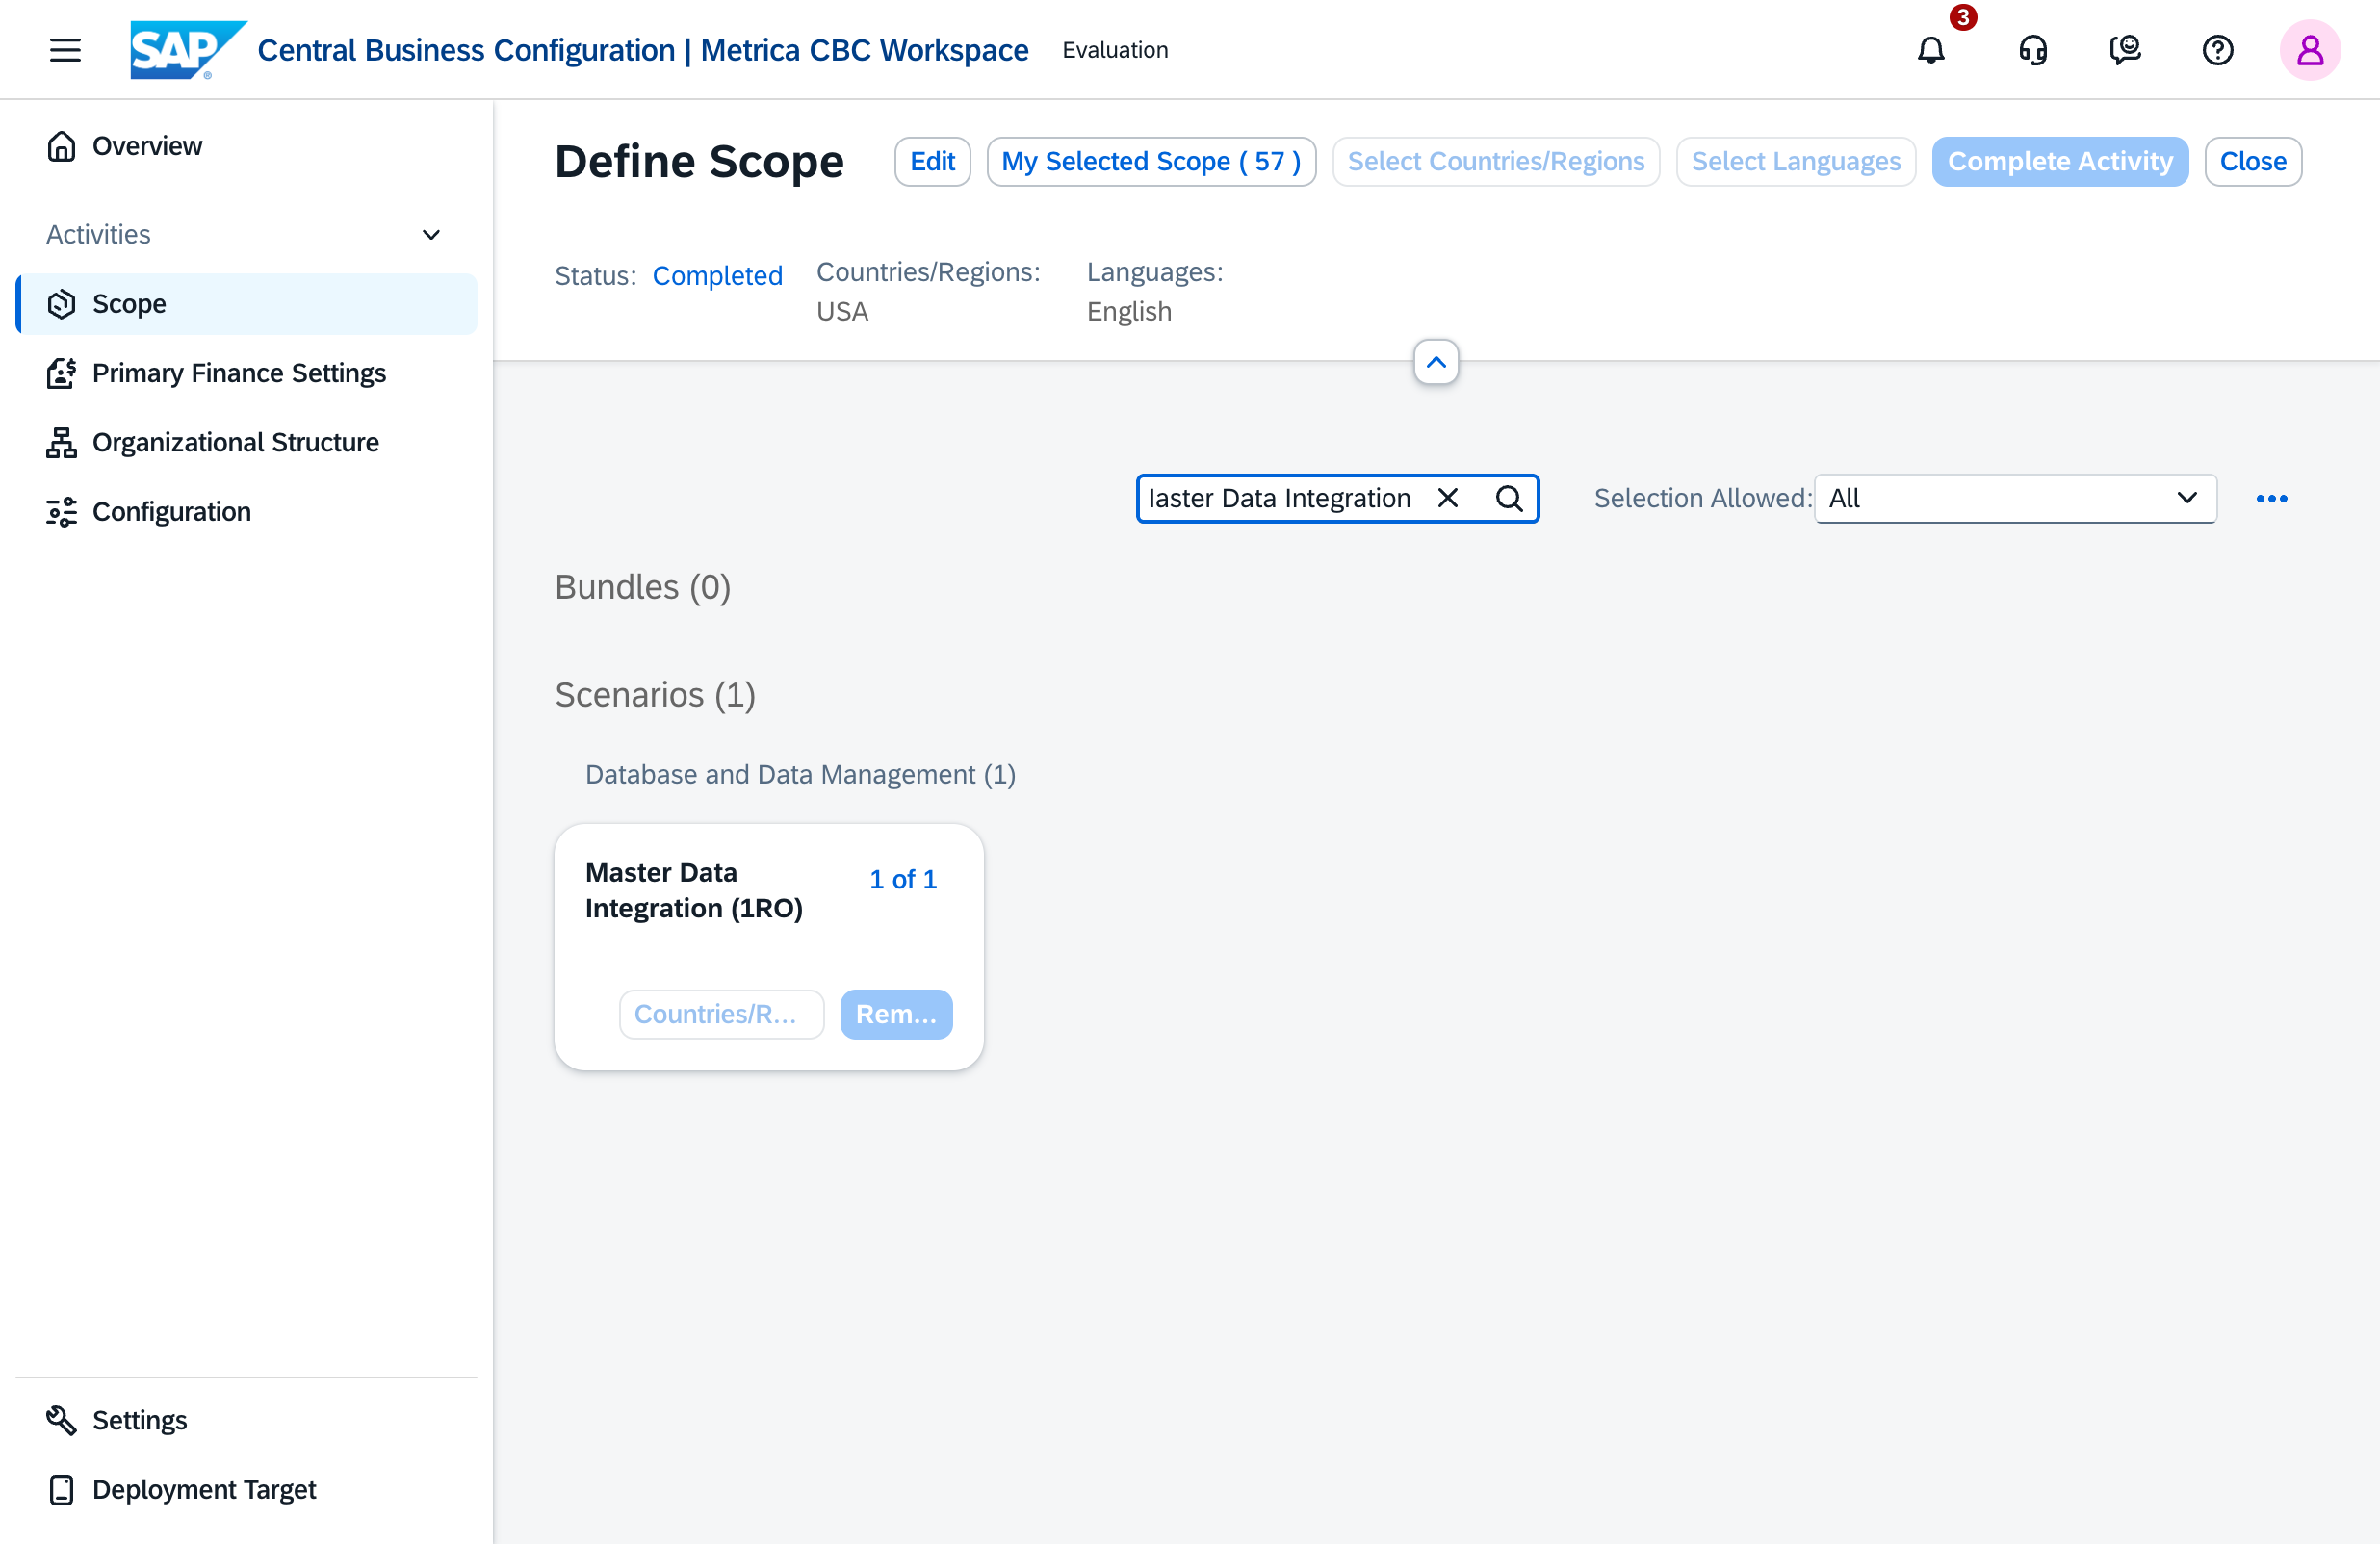Open the user profile avatar

coord(2309,50)
